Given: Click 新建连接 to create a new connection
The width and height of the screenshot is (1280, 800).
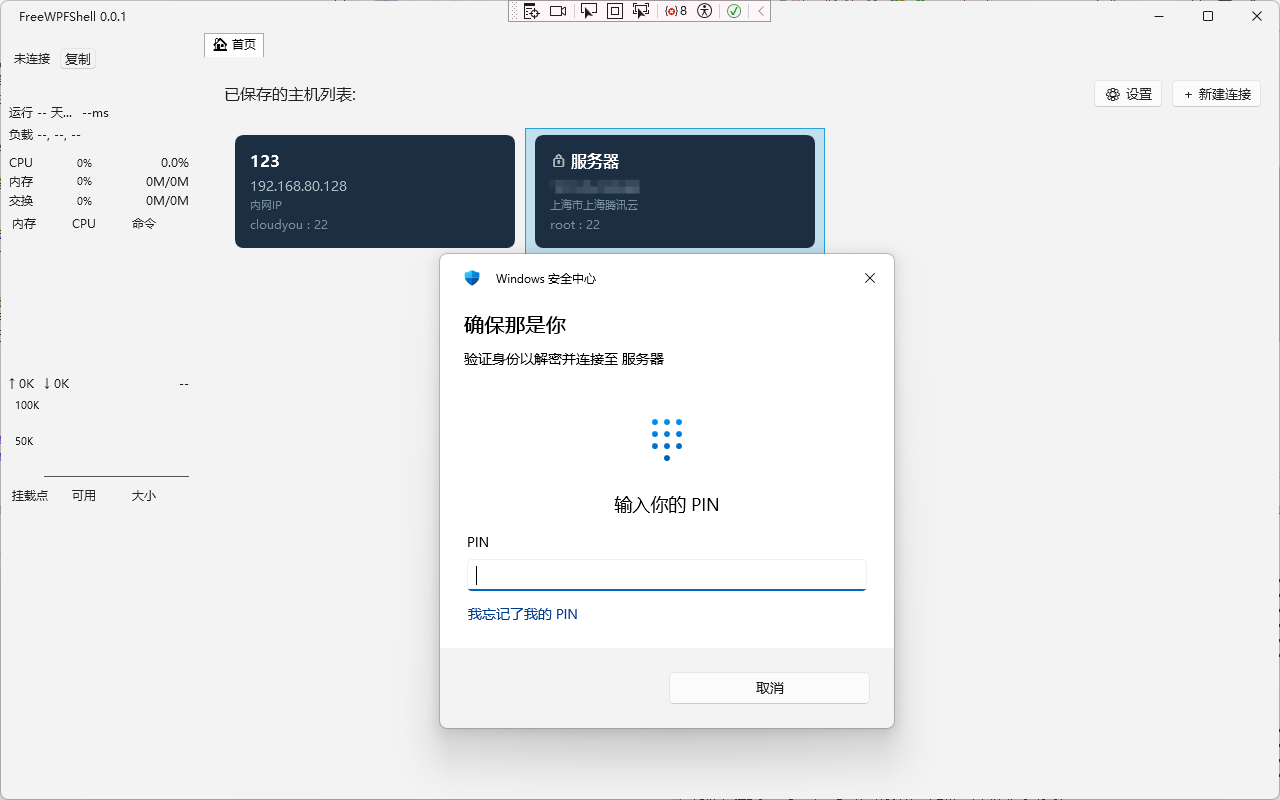Looking at the screenshot, I should pyautogui.click(x=1216, y=93).
